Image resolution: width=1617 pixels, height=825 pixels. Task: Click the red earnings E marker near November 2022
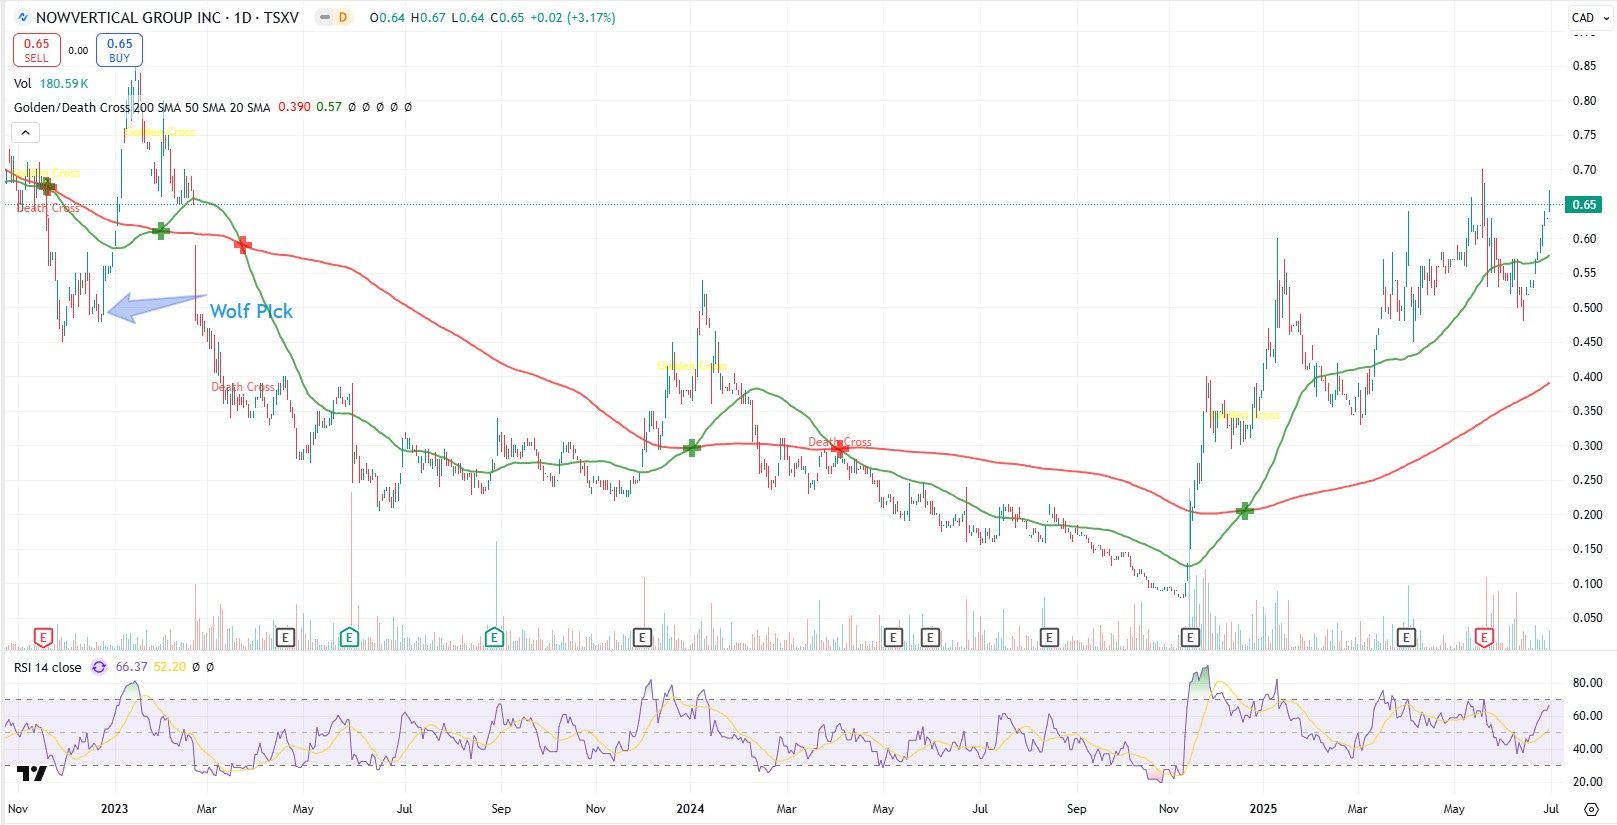pos(43,637)
